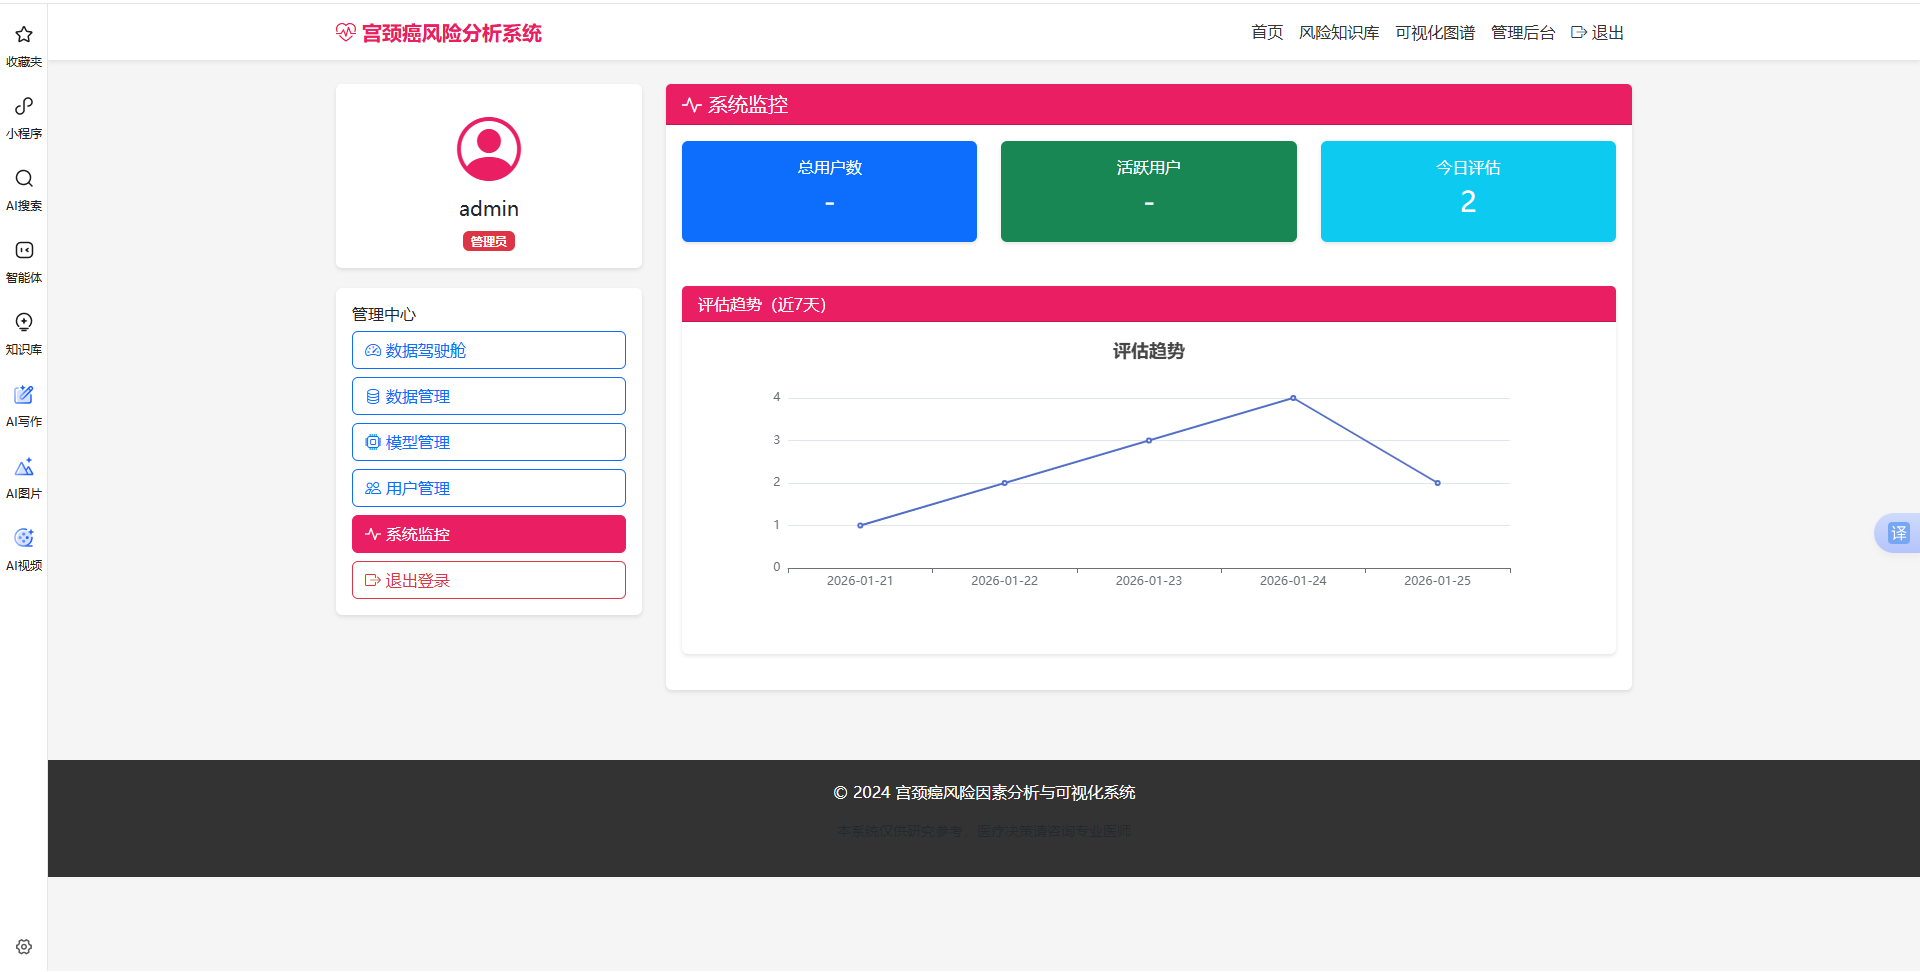
Task: Select 模型管理 in the management center
Action: 488,441
